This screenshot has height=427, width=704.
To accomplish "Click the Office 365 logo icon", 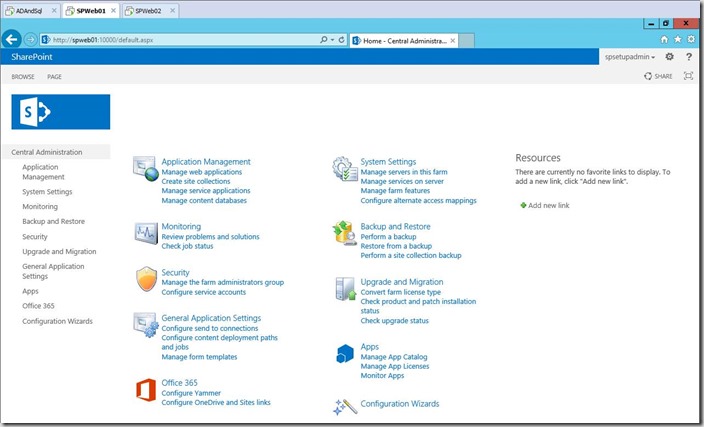I will [x=145, y=389].
